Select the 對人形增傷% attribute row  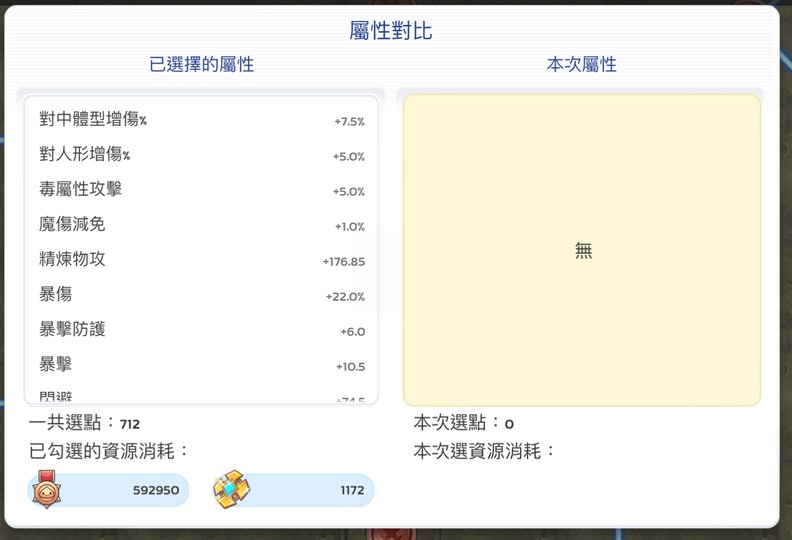tap(202, 155)
